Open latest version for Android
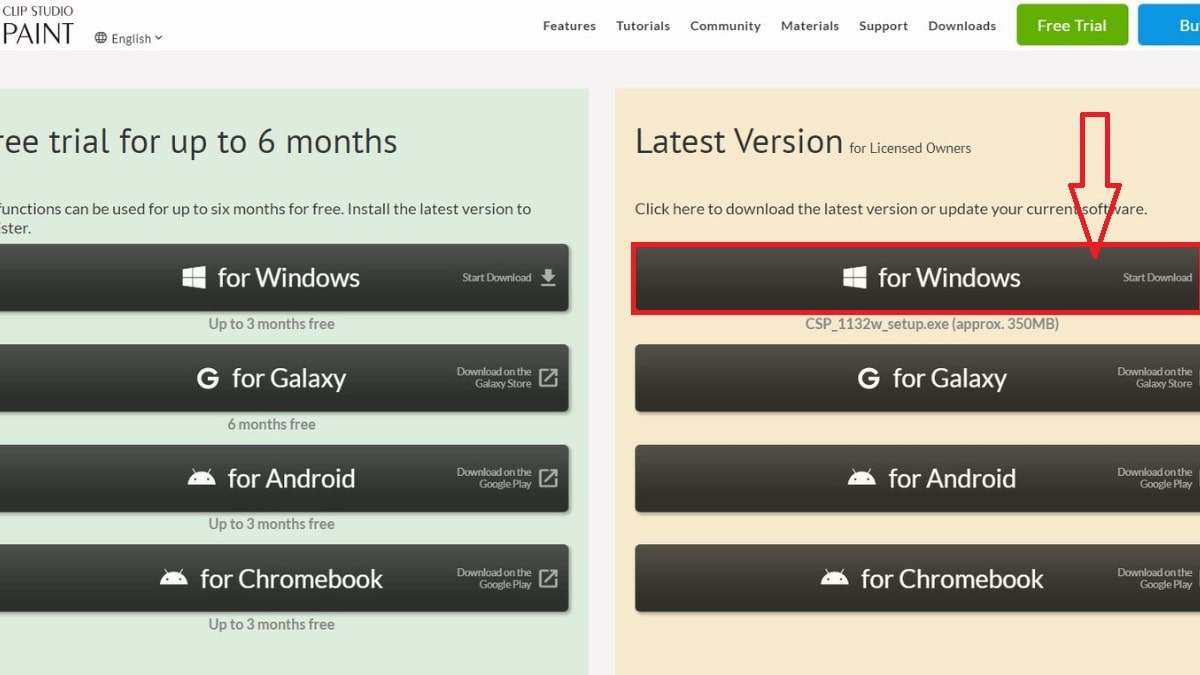 (917, 478)
